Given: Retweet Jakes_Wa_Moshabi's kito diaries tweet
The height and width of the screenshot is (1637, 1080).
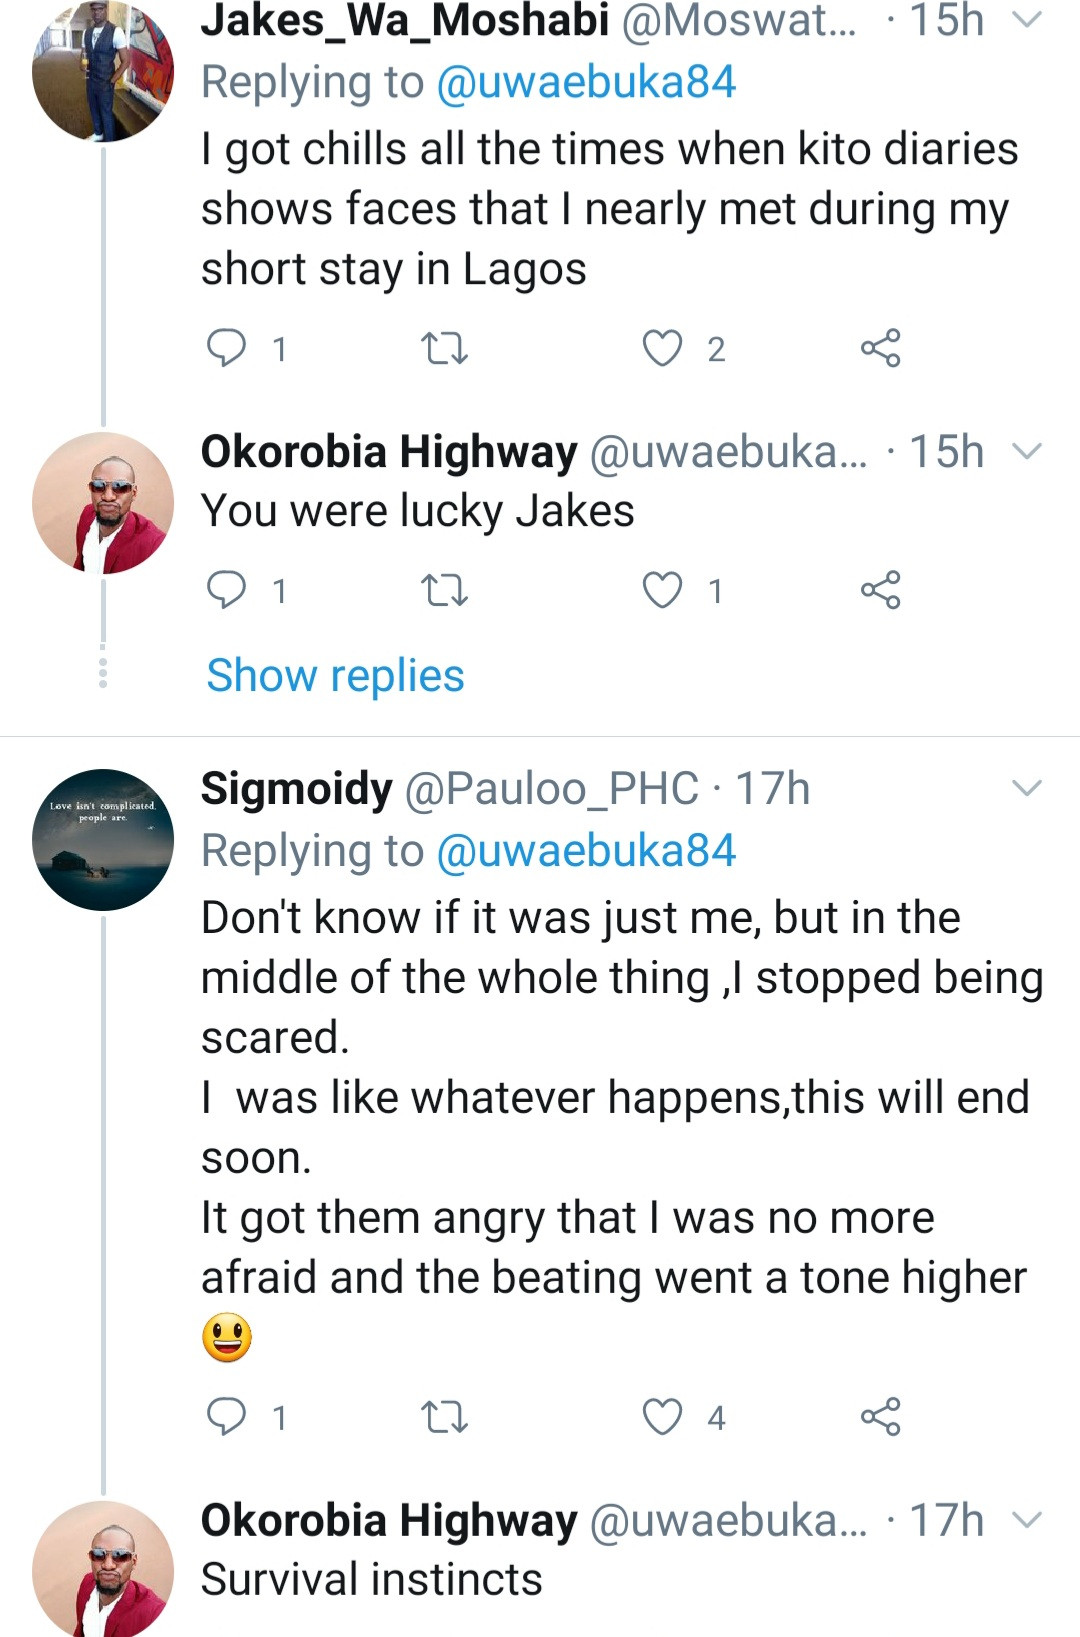Looking at the screenshot, I should 444,348.
